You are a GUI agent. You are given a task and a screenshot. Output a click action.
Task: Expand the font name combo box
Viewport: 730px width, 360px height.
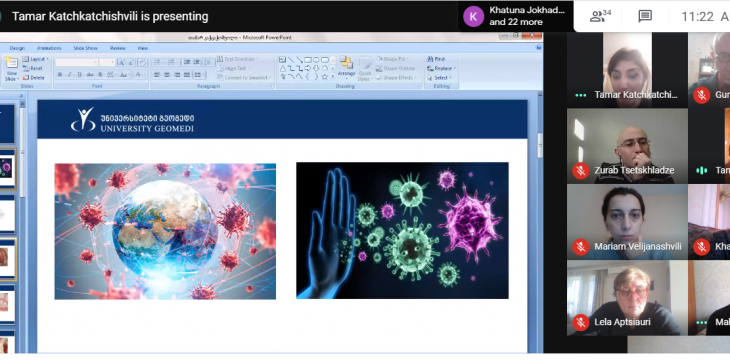[x=76, y=62]
